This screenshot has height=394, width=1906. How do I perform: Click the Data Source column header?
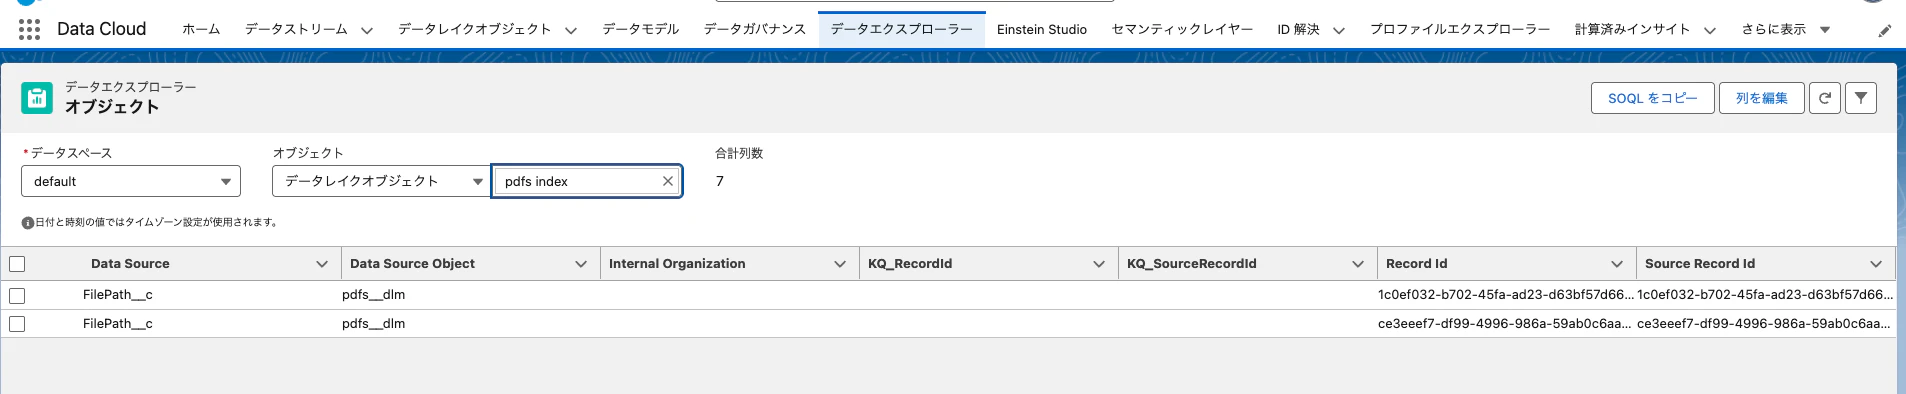[130, 264]
